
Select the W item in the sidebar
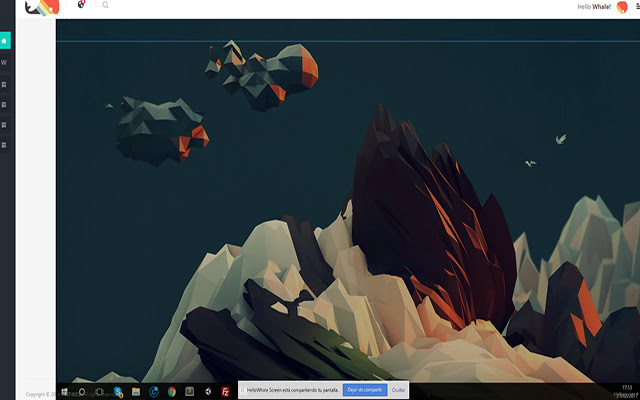[4, 62]
